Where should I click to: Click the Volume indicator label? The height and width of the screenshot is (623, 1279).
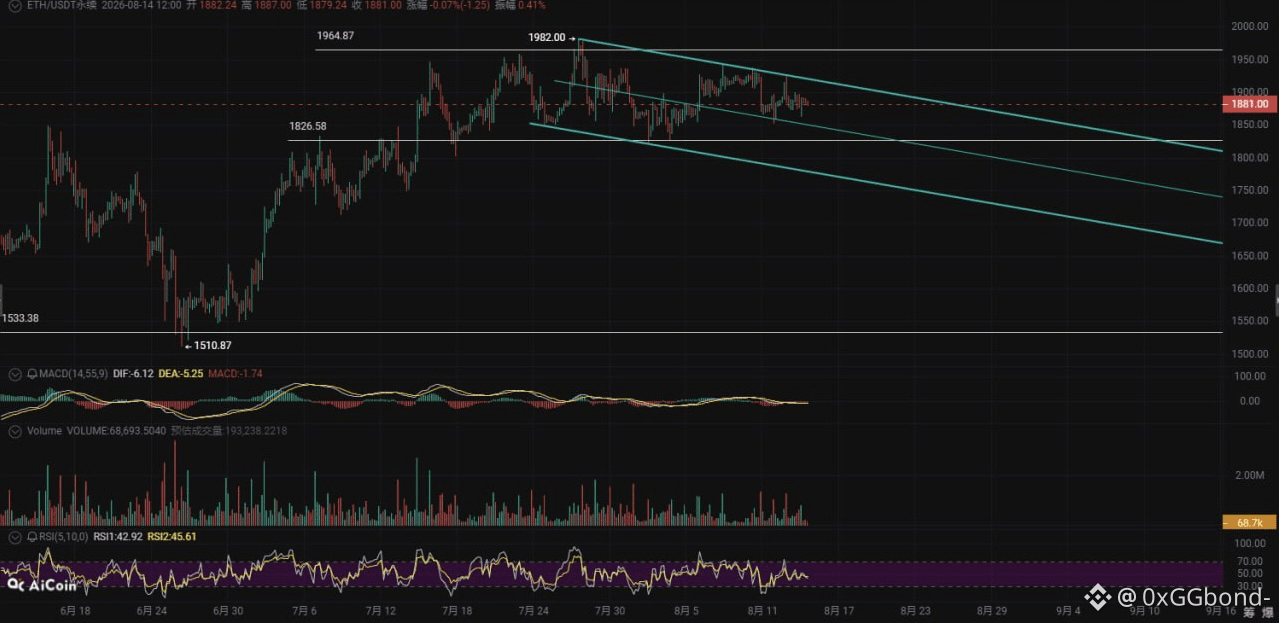pyautogui.click(x=44, y=431)
